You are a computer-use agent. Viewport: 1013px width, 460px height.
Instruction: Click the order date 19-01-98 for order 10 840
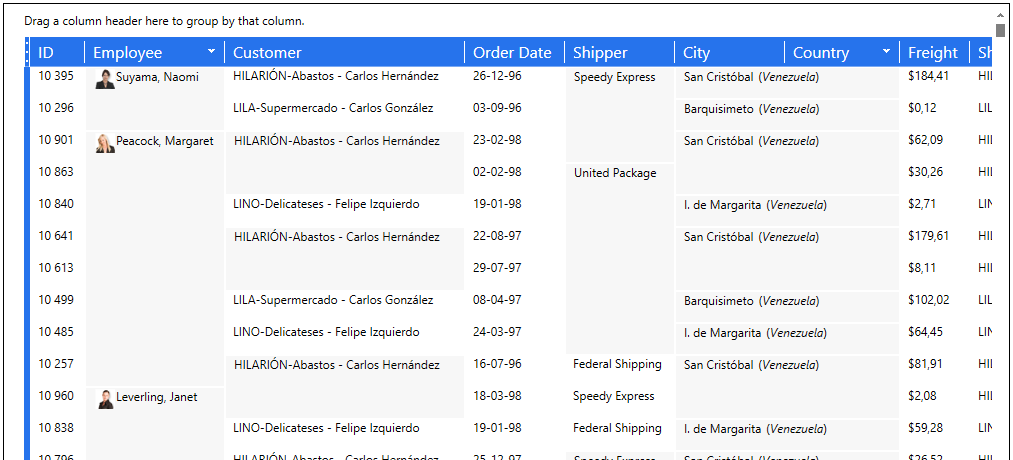point(497,204)
